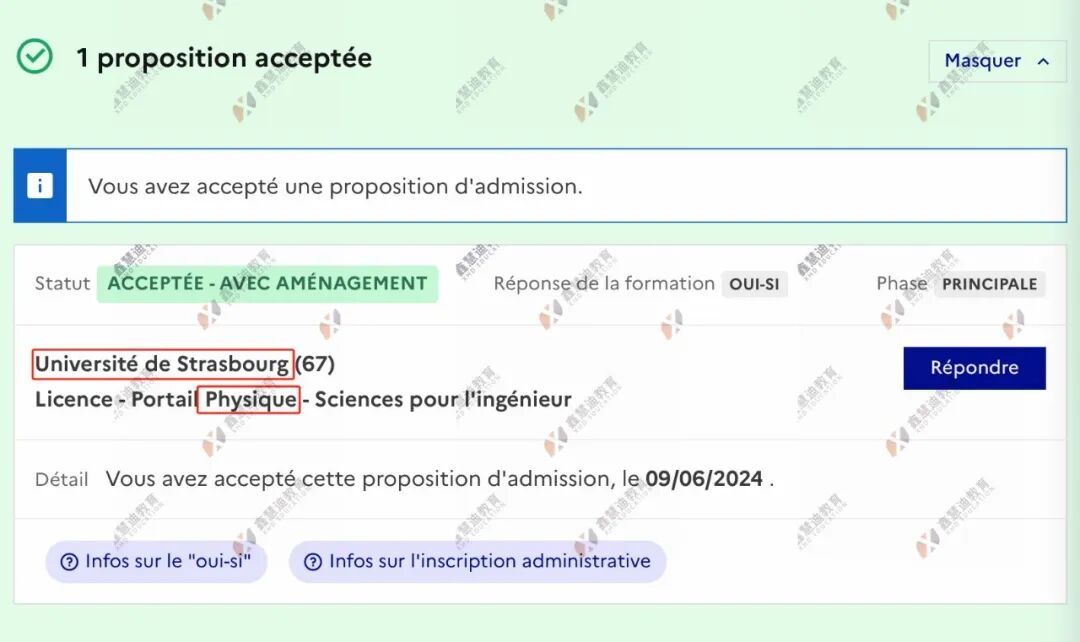Viewport: 1080px width, 642px height.
Task: Click the 1 proposition acceptée heading
Action: coord(224,58)
